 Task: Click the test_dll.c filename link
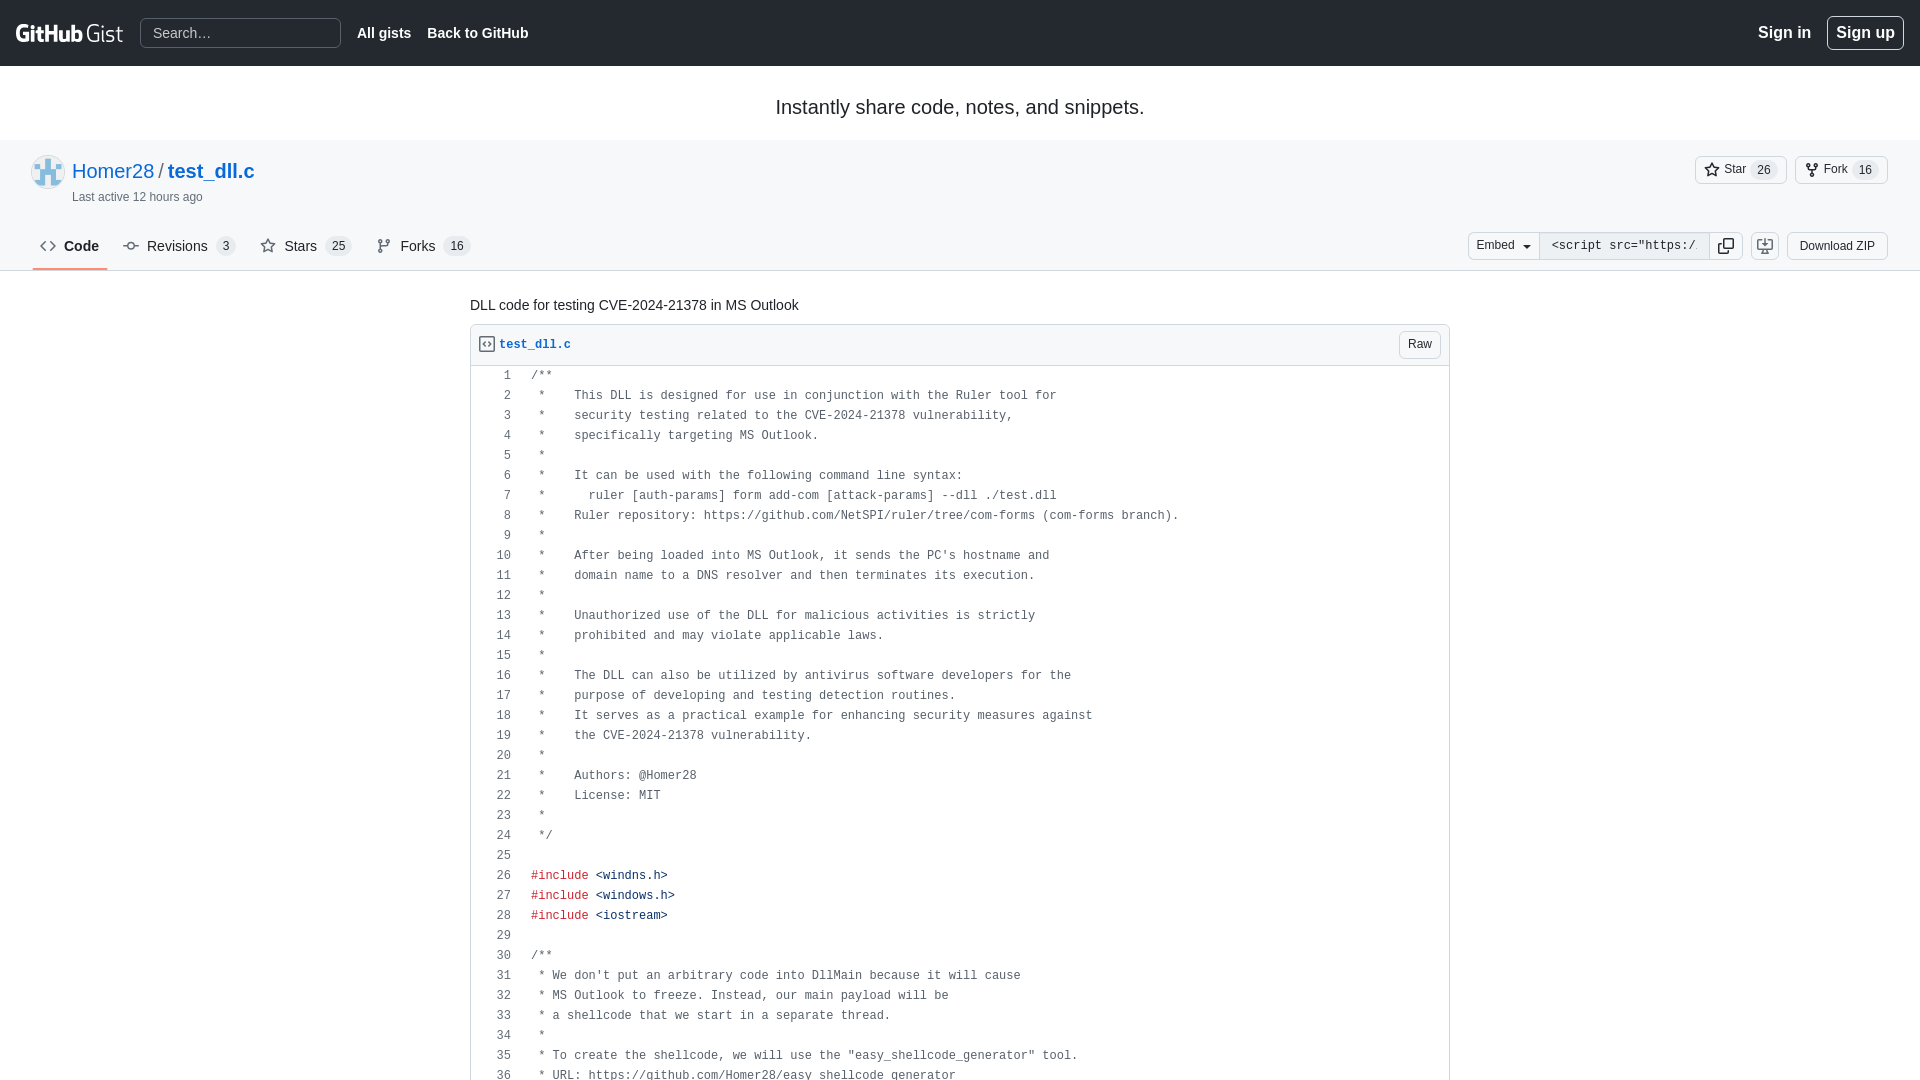tap(534, 344)
